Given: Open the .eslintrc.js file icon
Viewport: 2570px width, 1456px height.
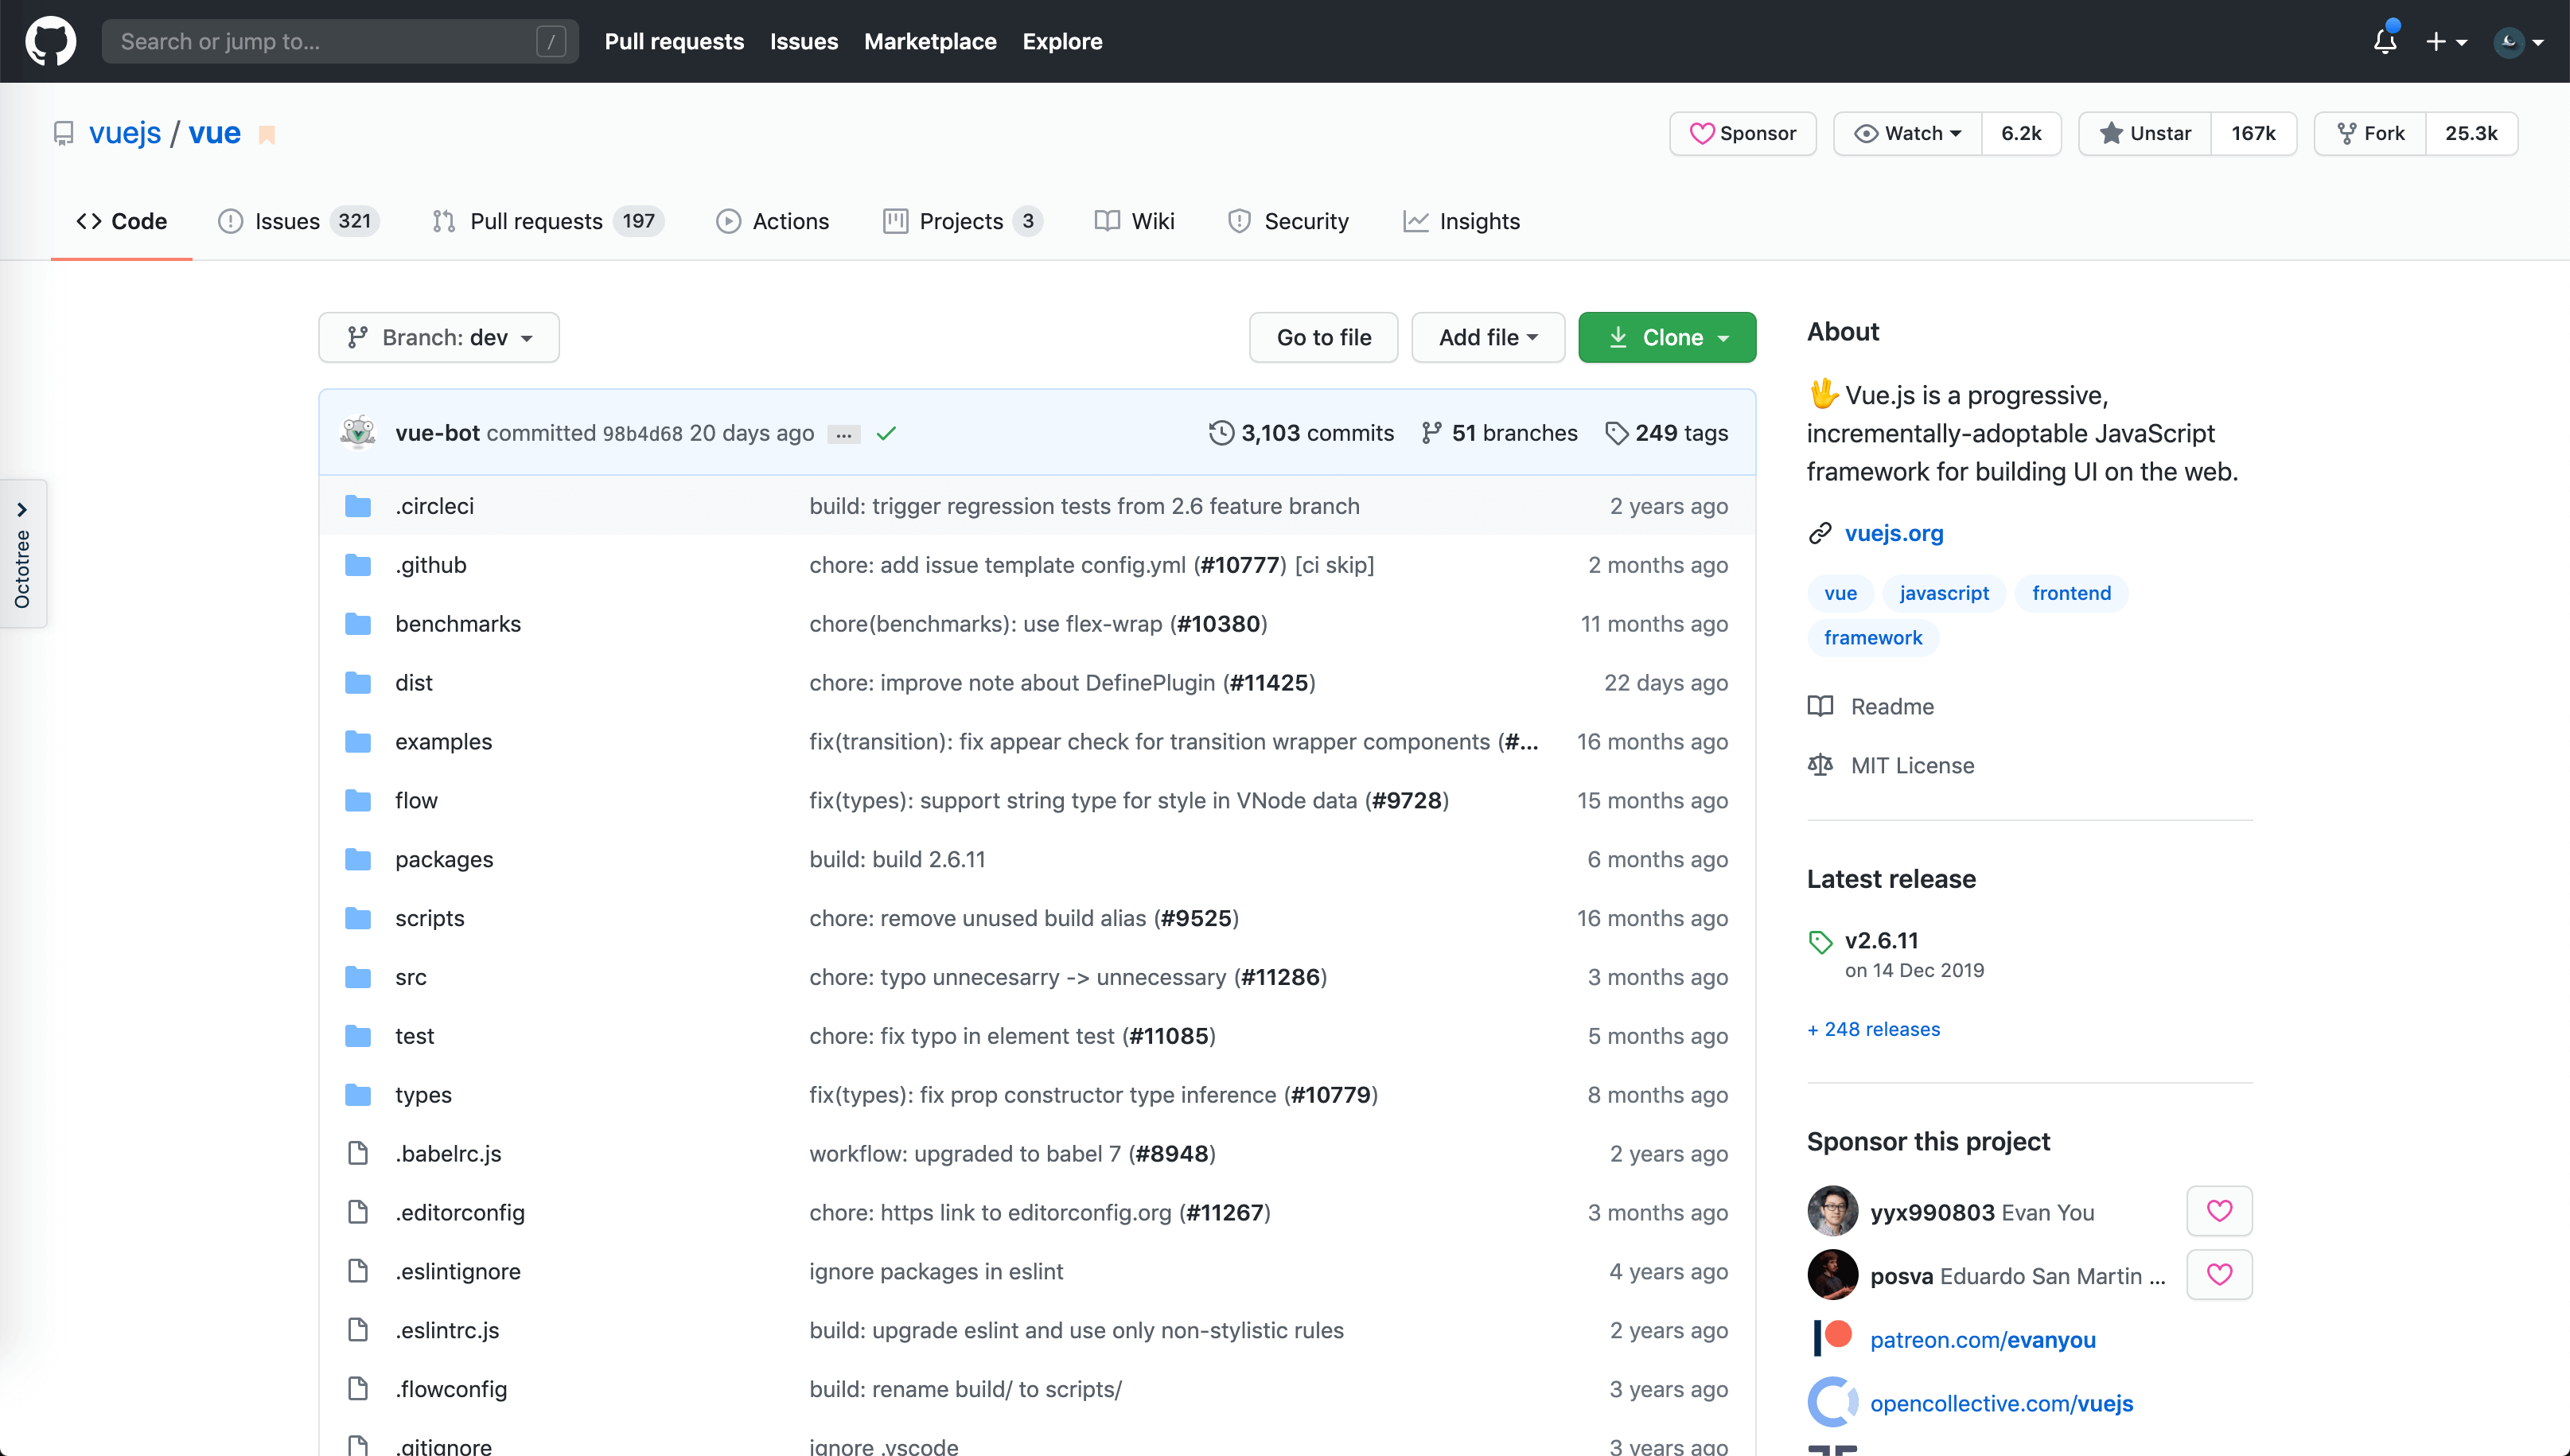Looking at the screenshot, I should [358, 1330].
